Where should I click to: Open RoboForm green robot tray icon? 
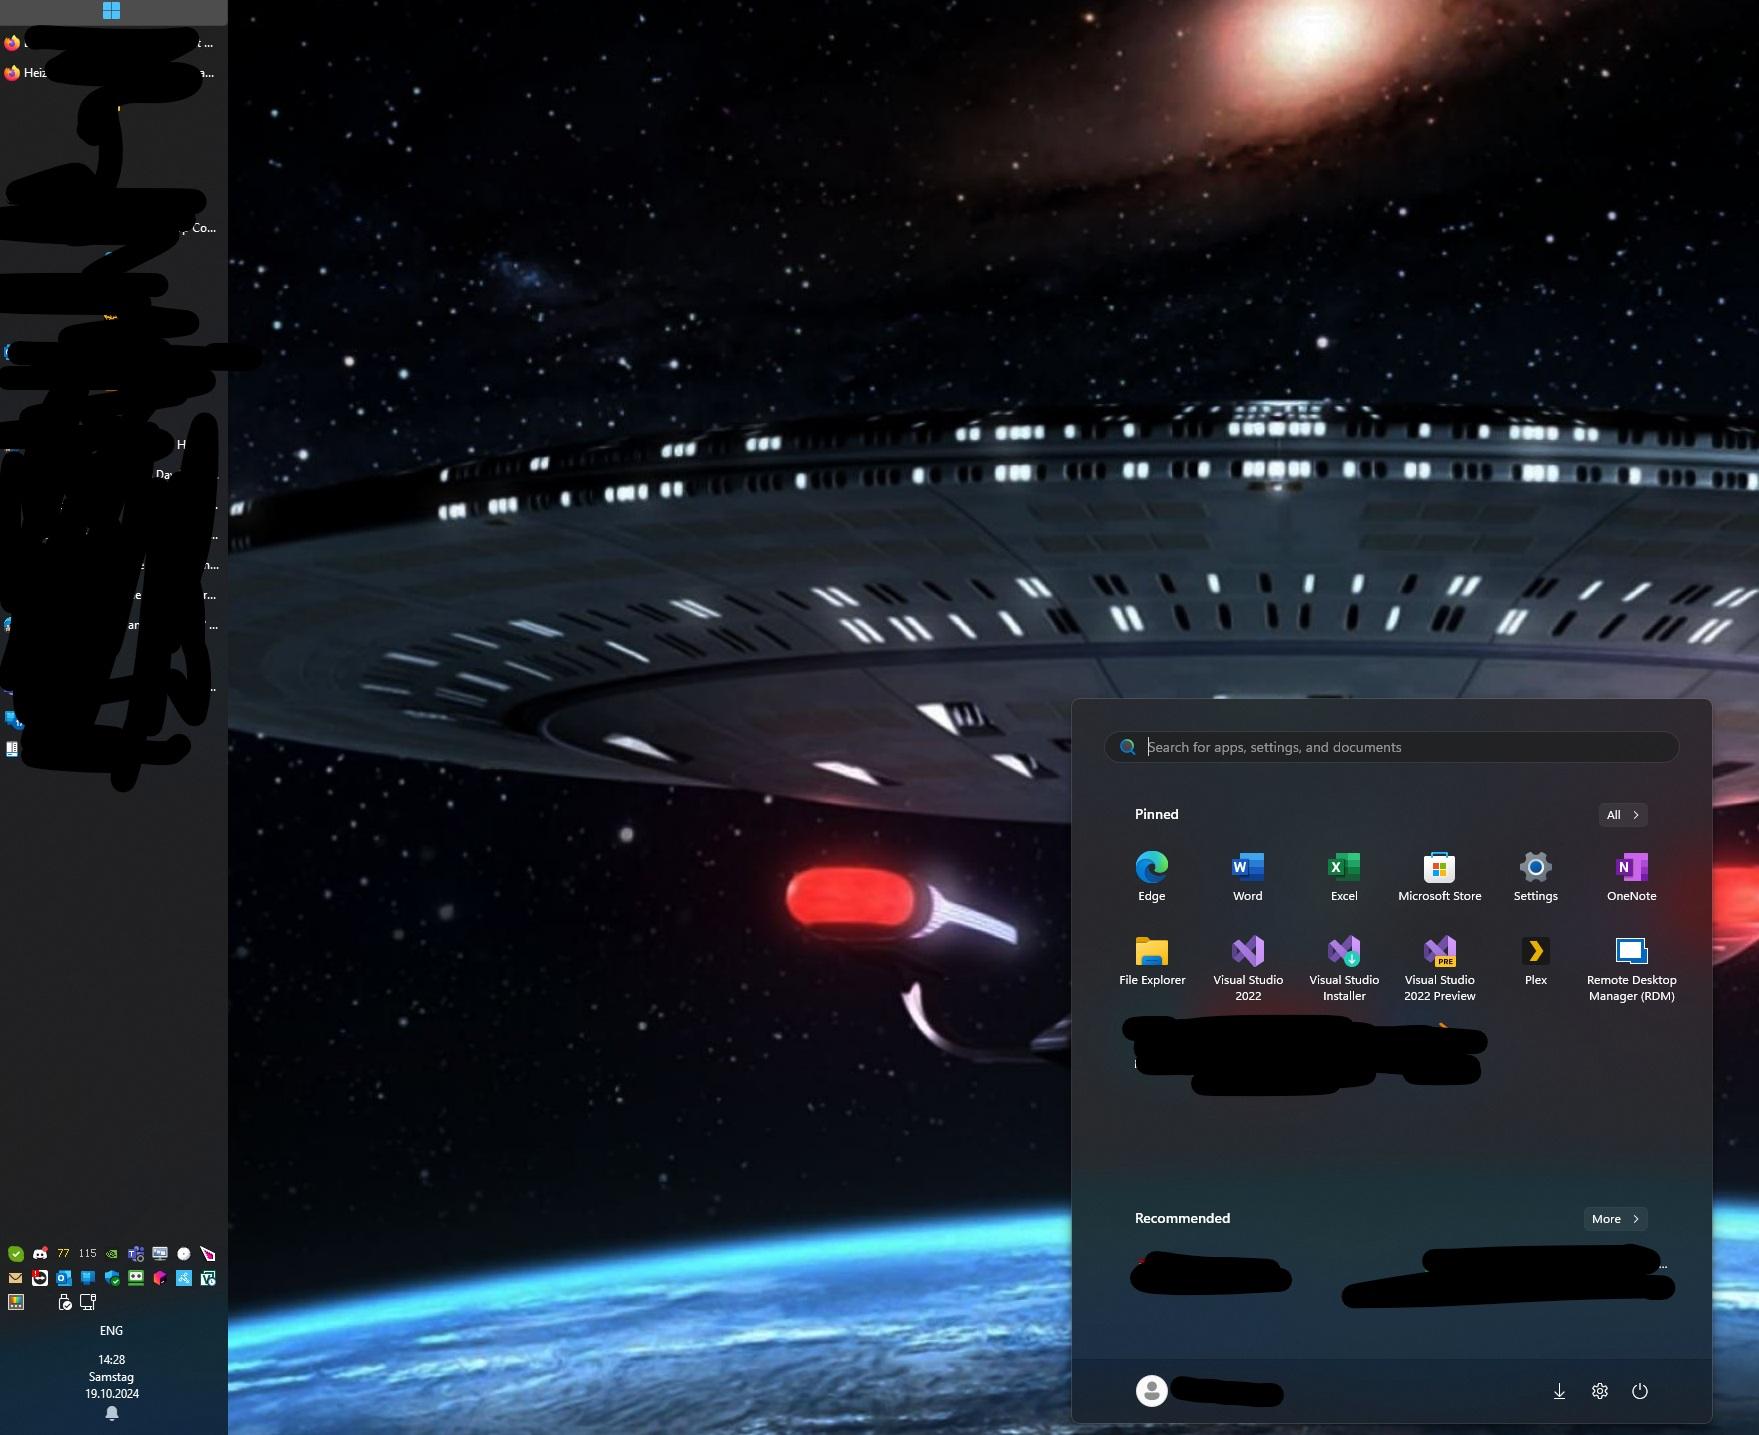tap(136, 1278)
